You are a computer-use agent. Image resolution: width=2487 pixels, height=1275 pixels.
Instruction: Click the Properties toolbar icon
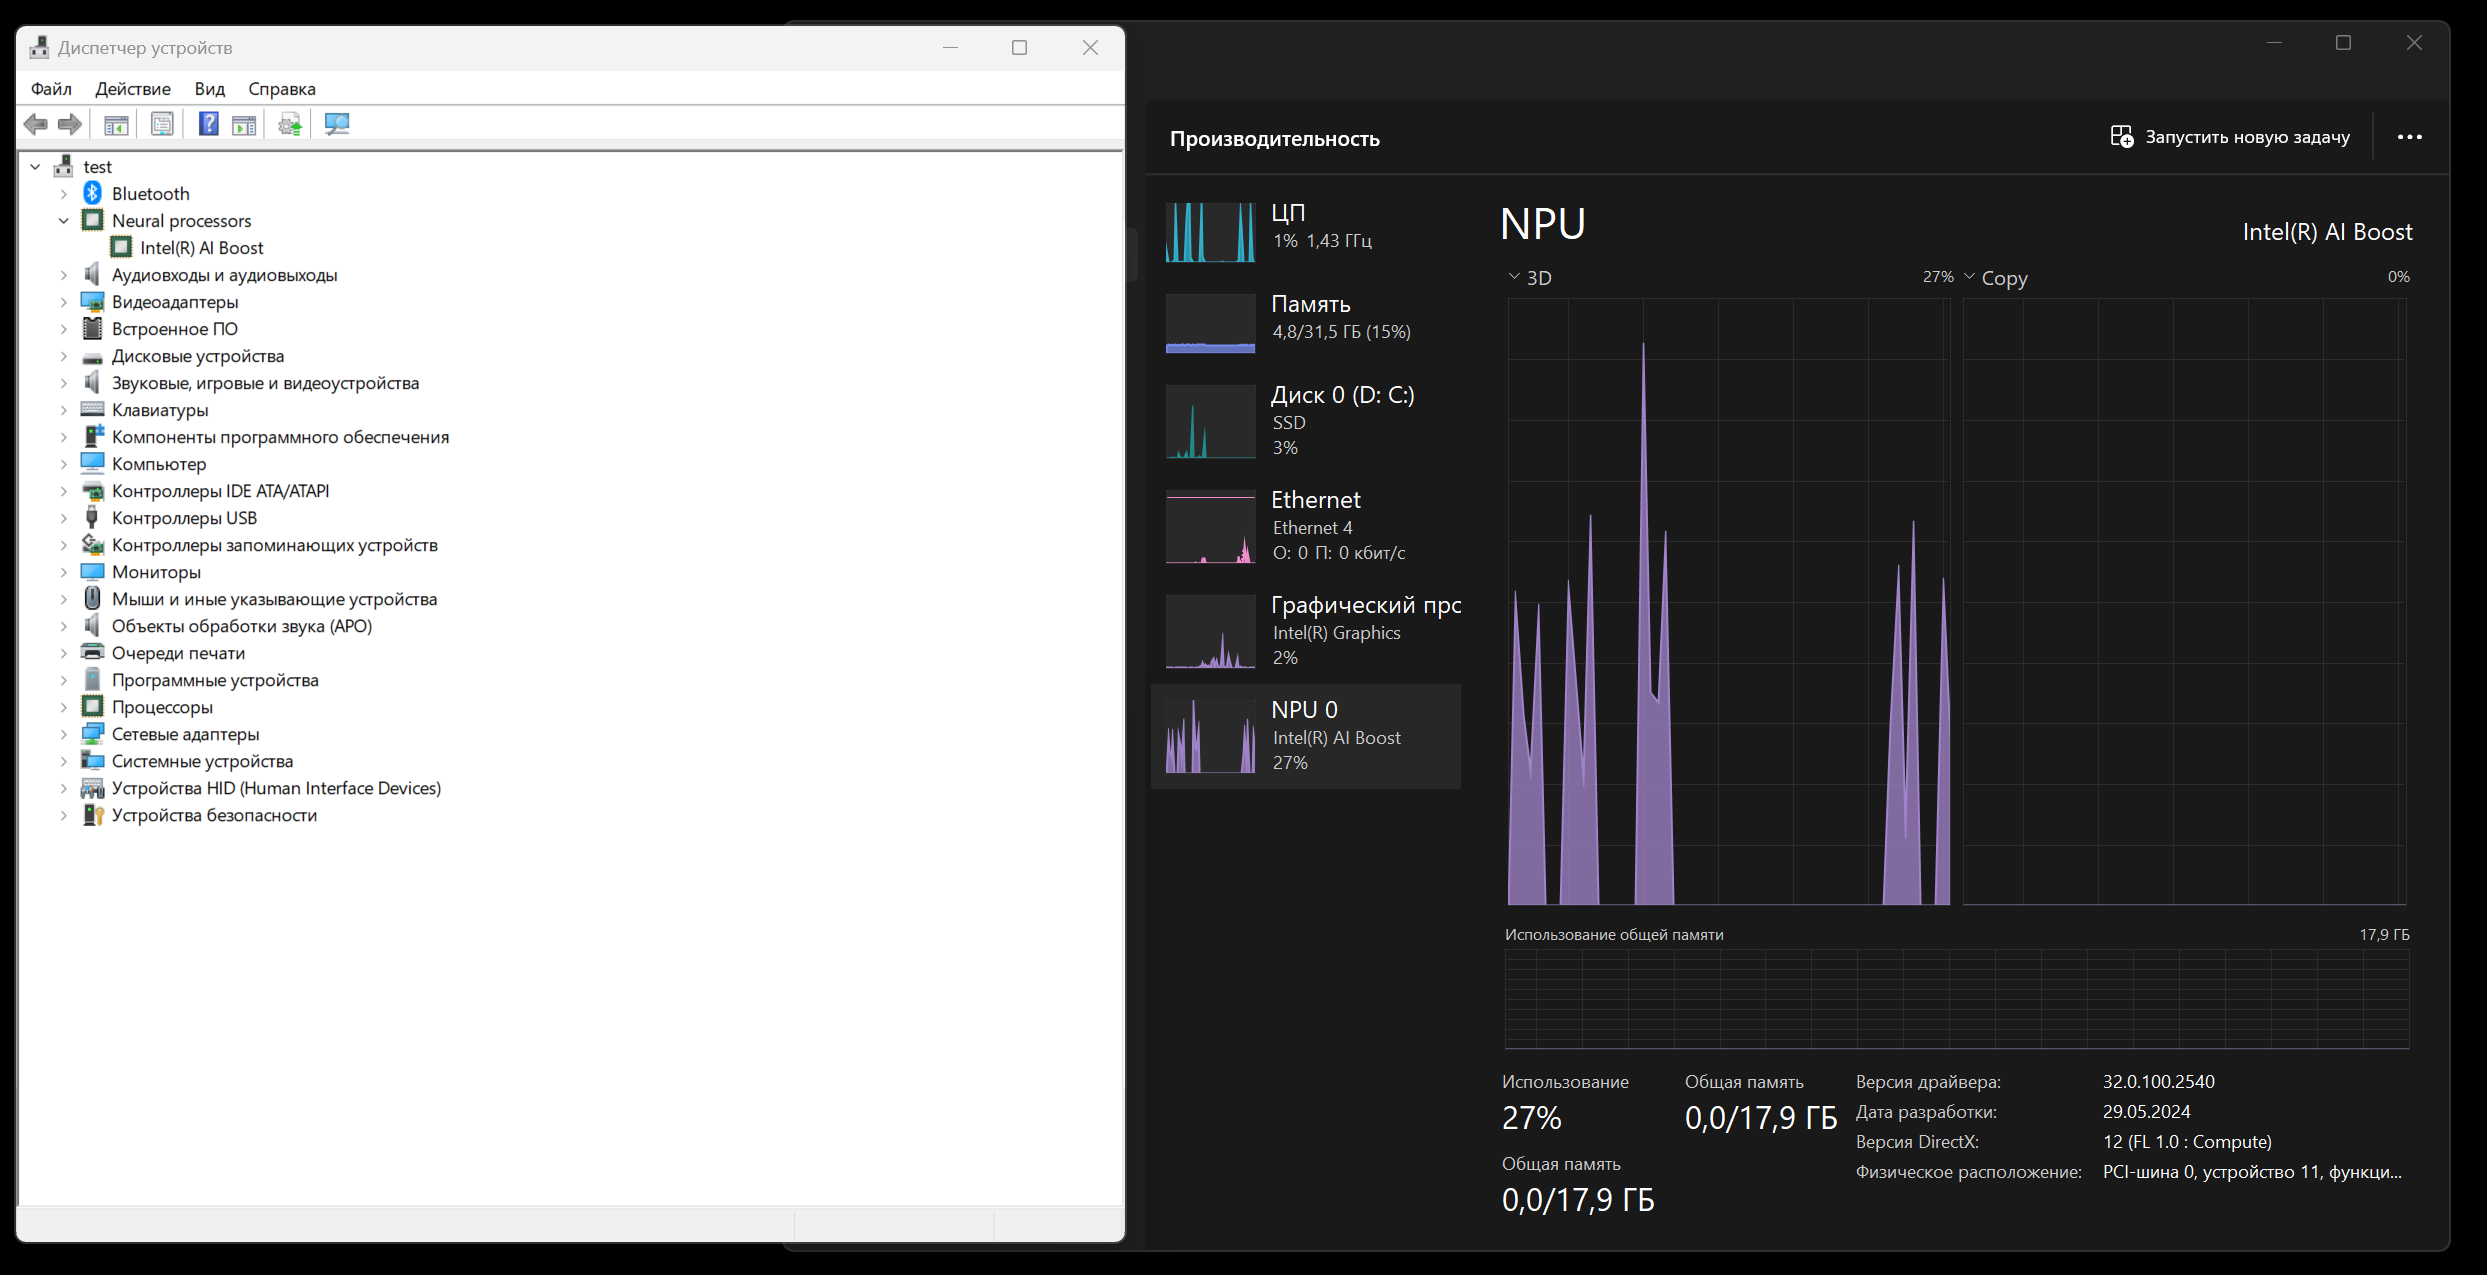162,124
